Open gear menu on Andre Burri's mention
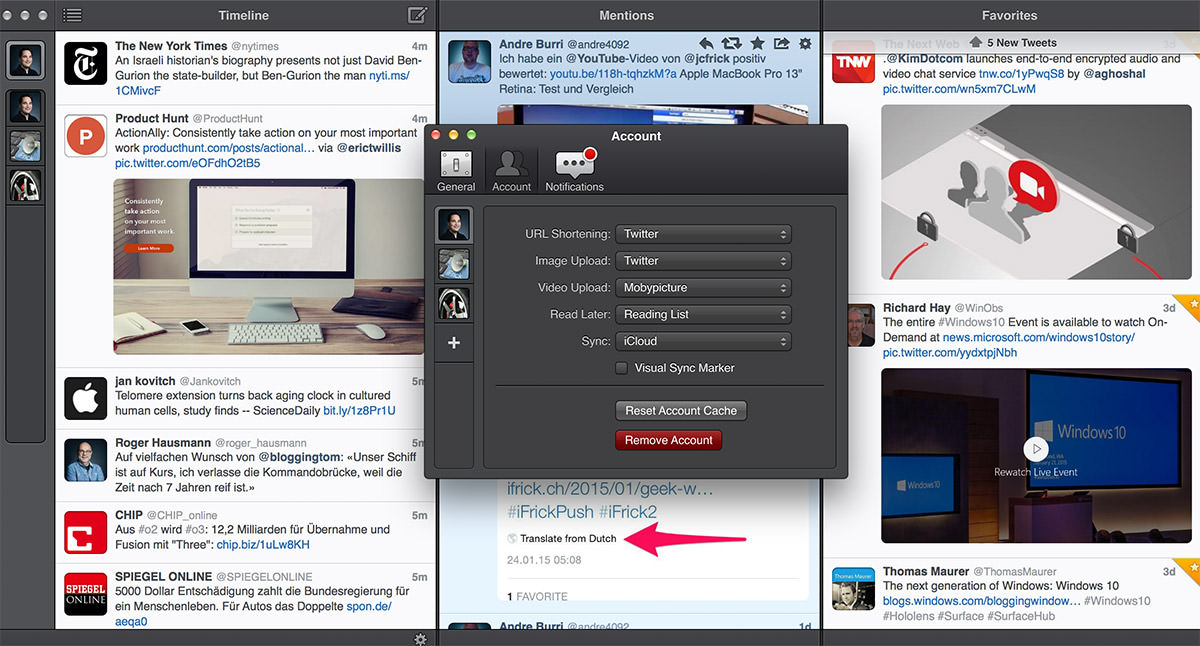 [806, 44]
